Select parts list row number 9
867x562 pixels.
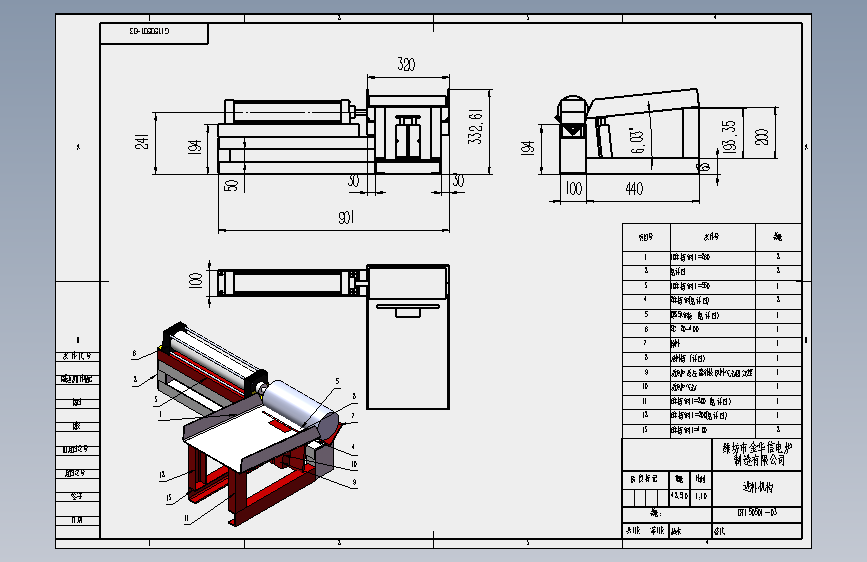point(712,373)
